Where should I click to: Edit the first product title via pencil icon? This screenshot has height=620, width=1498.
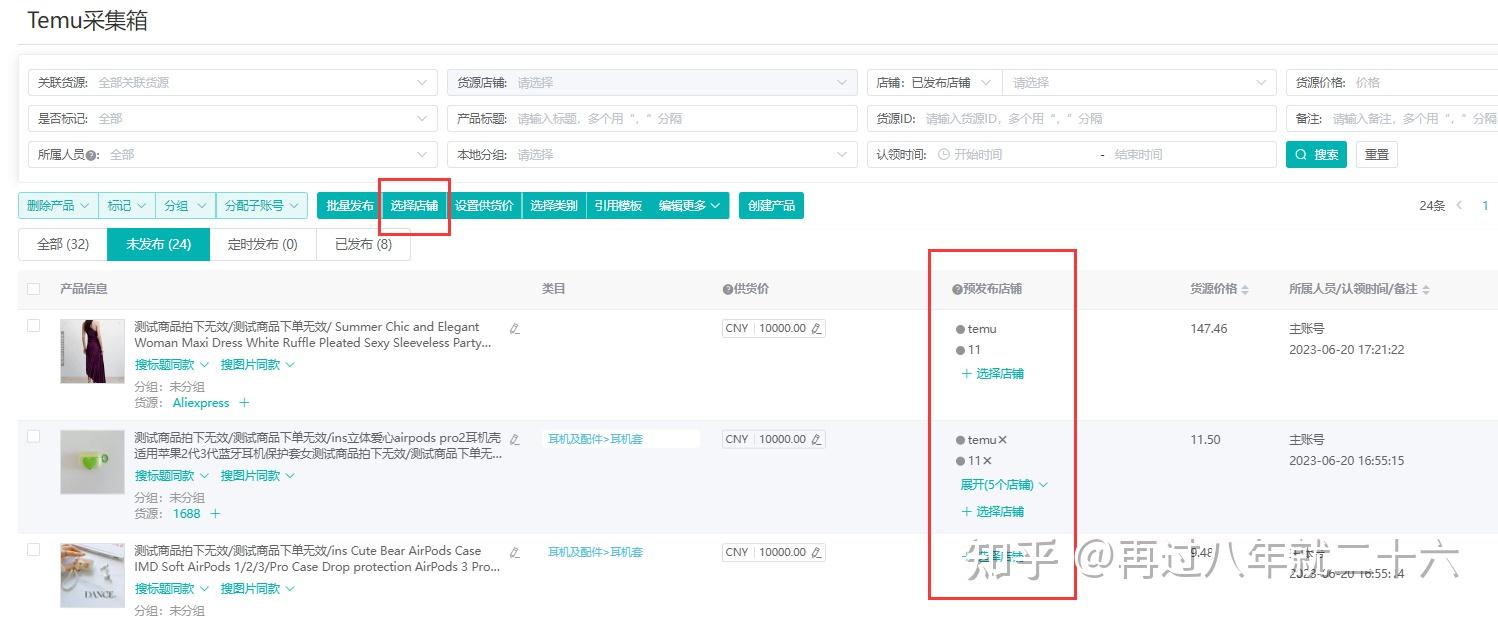(x=514, y=327)
